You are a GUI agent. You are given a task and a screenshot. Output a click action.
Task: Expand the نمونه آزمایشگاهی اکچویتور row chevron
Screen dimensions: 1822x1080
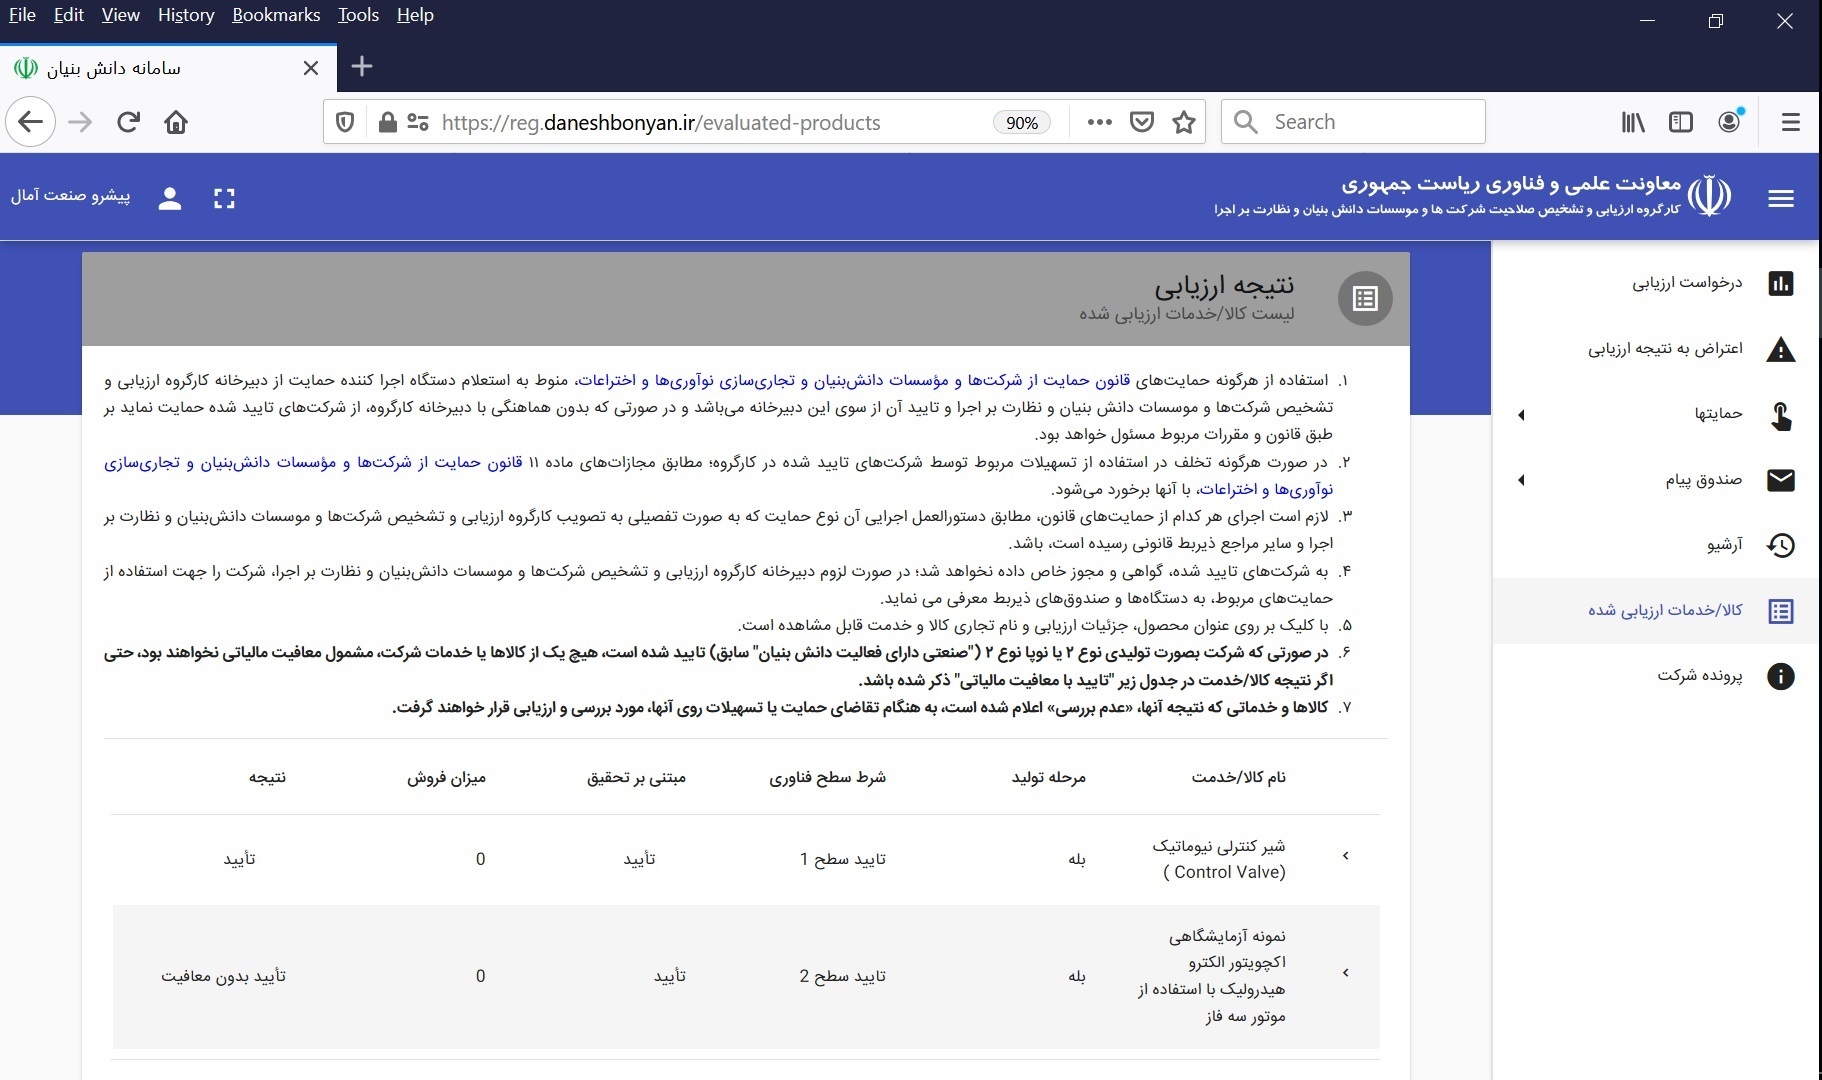pos(1346,973)
